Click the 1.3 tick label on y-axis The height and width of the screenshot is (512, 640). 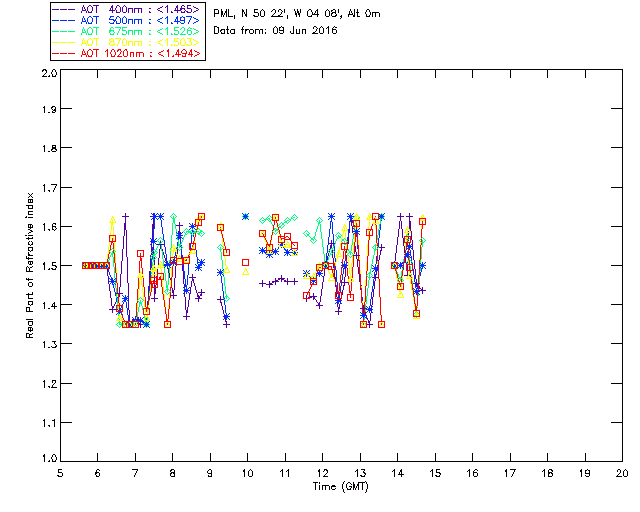click(x=47, y=345)
